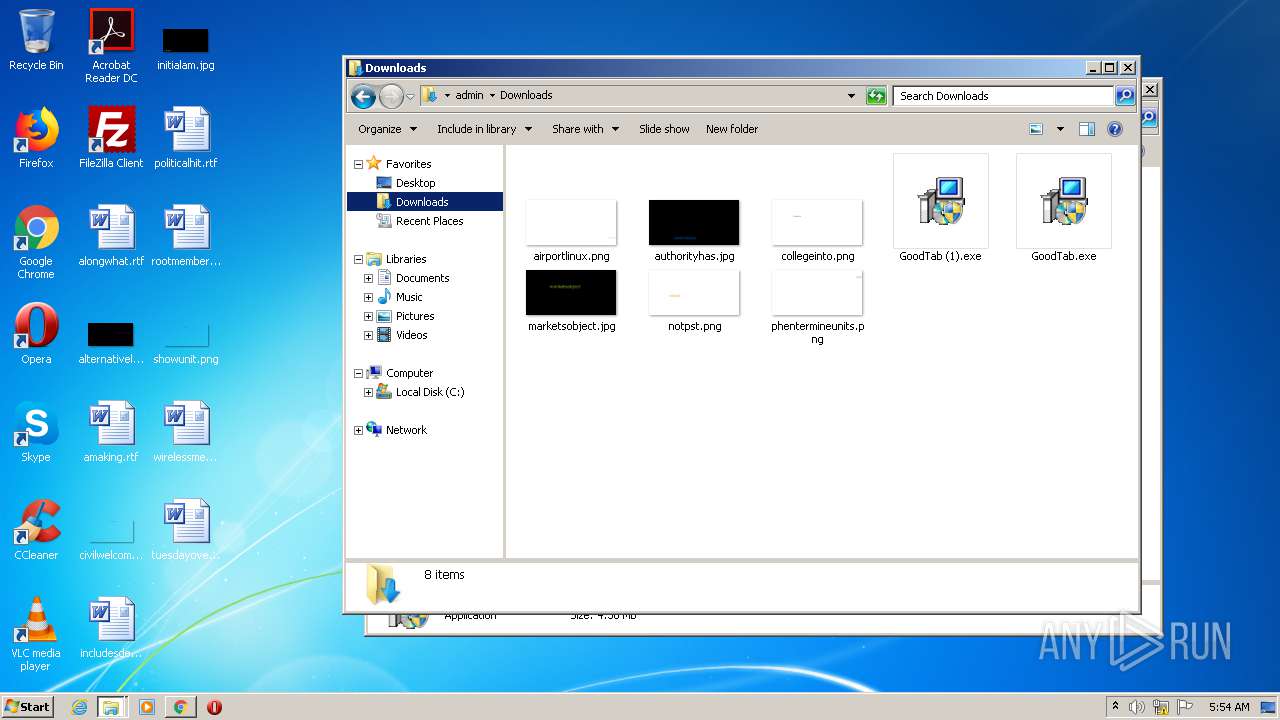1280x720 pixels.
Task: Launch CCleaner desktop shortcut
Action: [36, 530]
